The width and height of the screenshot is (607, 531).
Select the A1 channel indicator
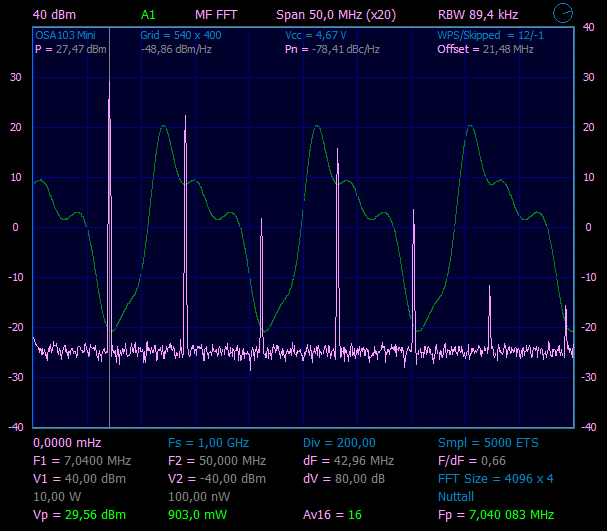click(148, 15)
